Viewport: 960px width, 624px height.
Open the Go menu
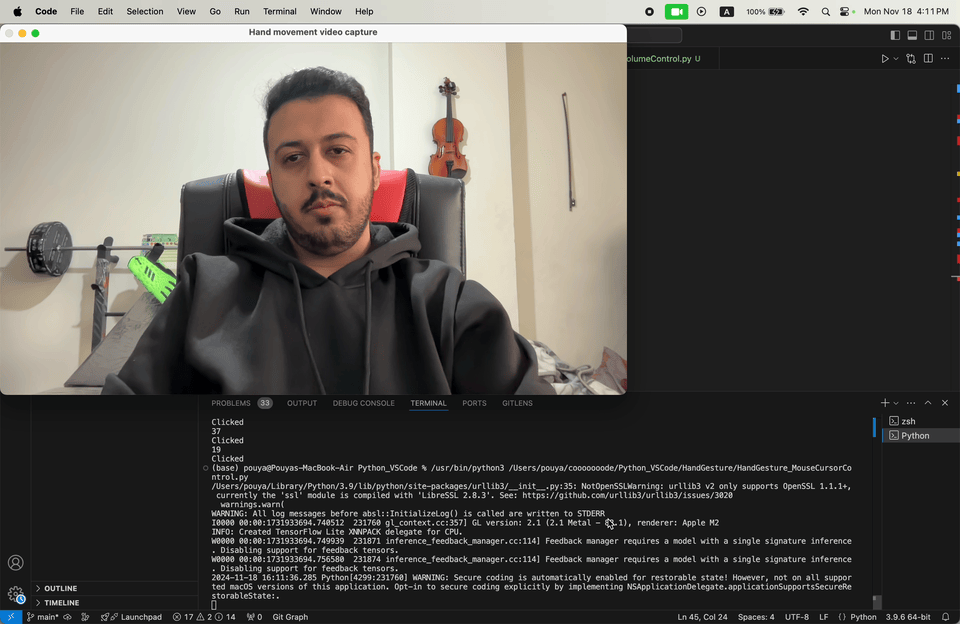point(215,12)
